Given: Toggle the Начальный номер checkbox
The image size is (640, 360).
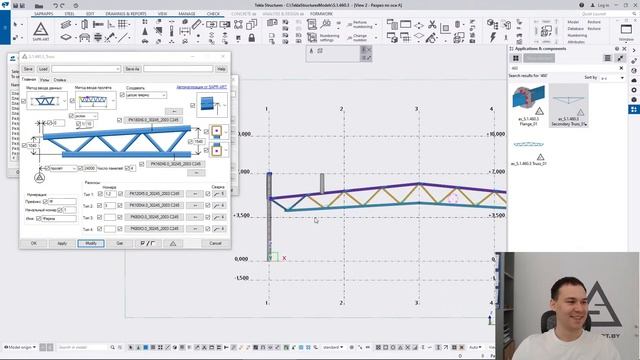Looking at the screenshot, I should pyautogui.click(x=60, y=210).
